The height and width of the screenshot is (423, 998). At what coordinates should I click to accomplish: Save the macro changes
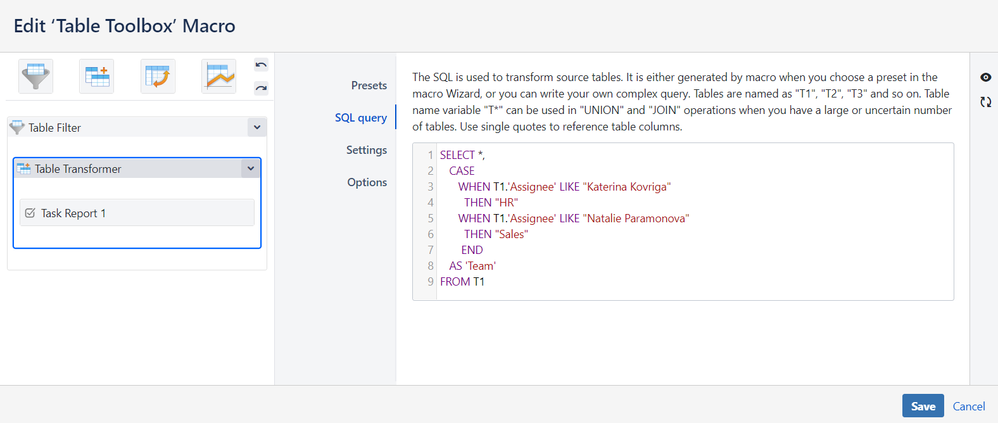[x=922, y=406]
